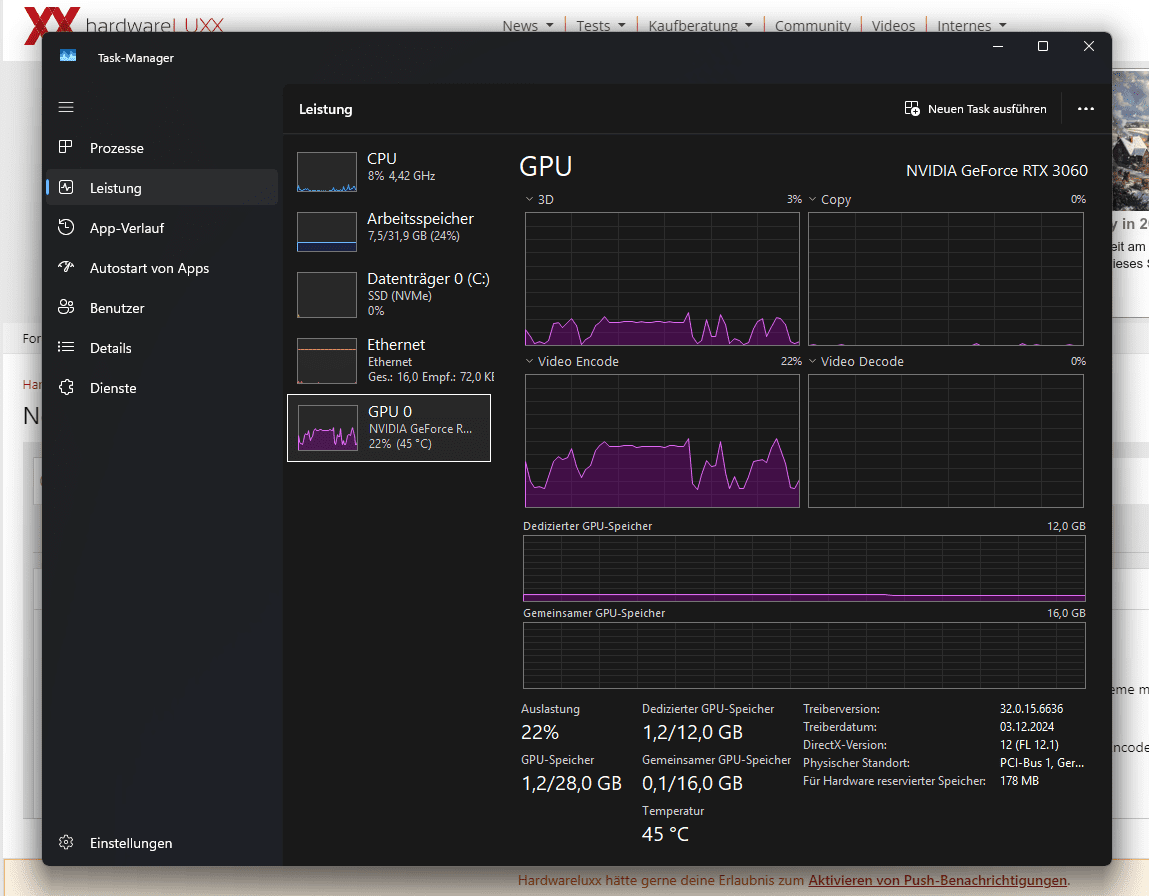
Task: Click Treiberdatum value 03.12.2024
Action: point(1027,727)
